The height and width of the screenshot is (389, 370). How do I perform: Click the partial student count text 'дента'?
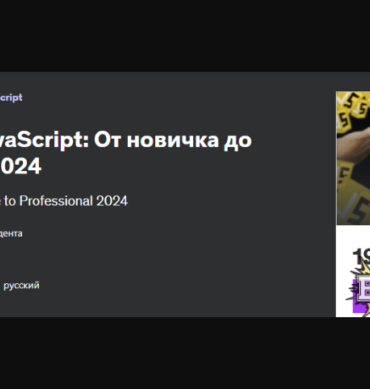point(11,233)
